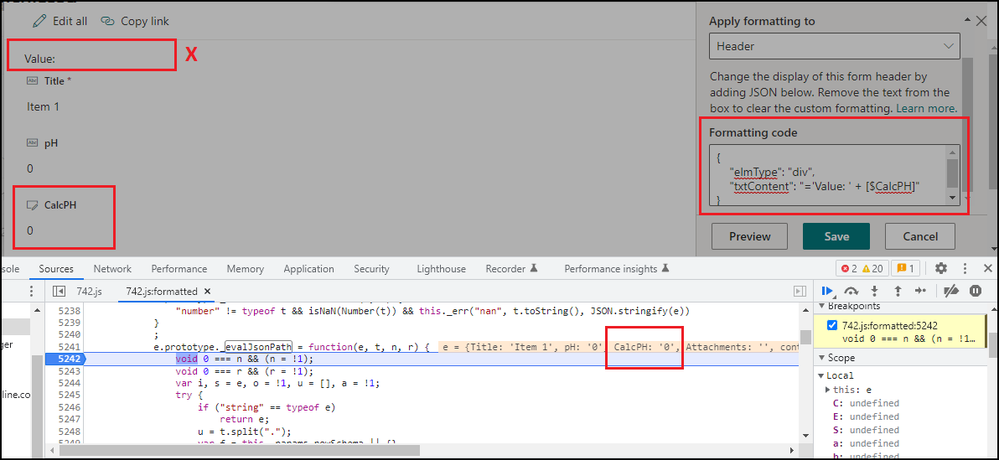Close the 742.js:formatted file tab
This screenshot has height=460, width=999.
point(207,291)
